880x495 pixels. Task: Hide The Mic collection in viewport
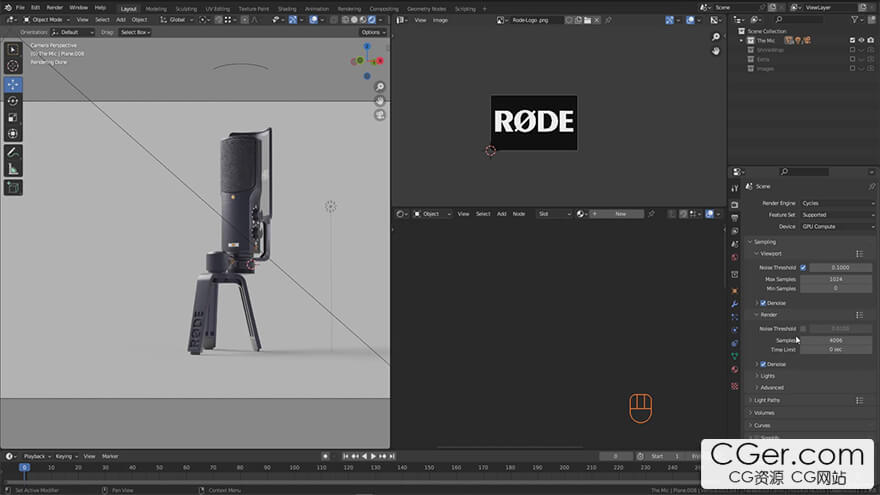[x=861, y=40]
